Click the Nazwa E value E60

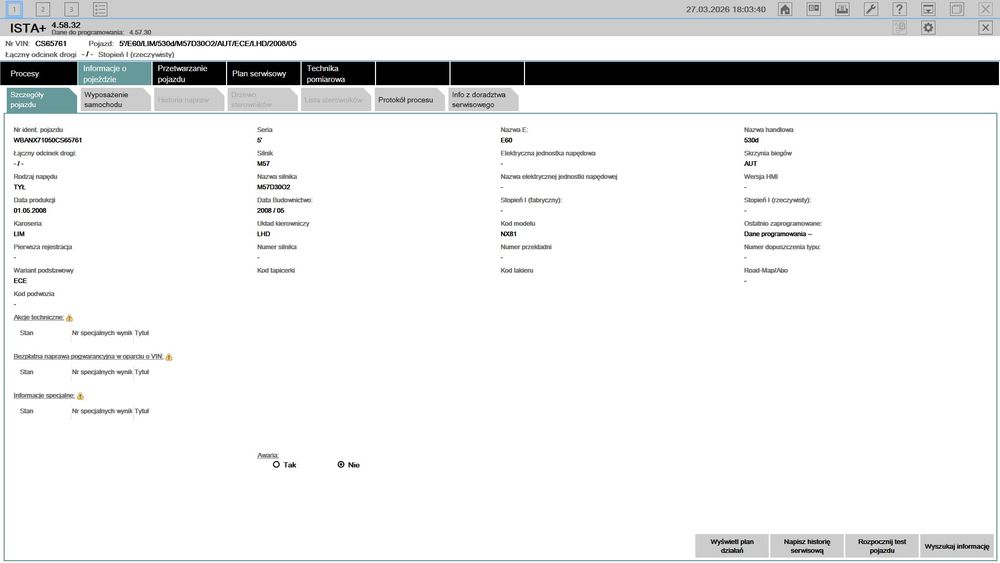[506, 140]
